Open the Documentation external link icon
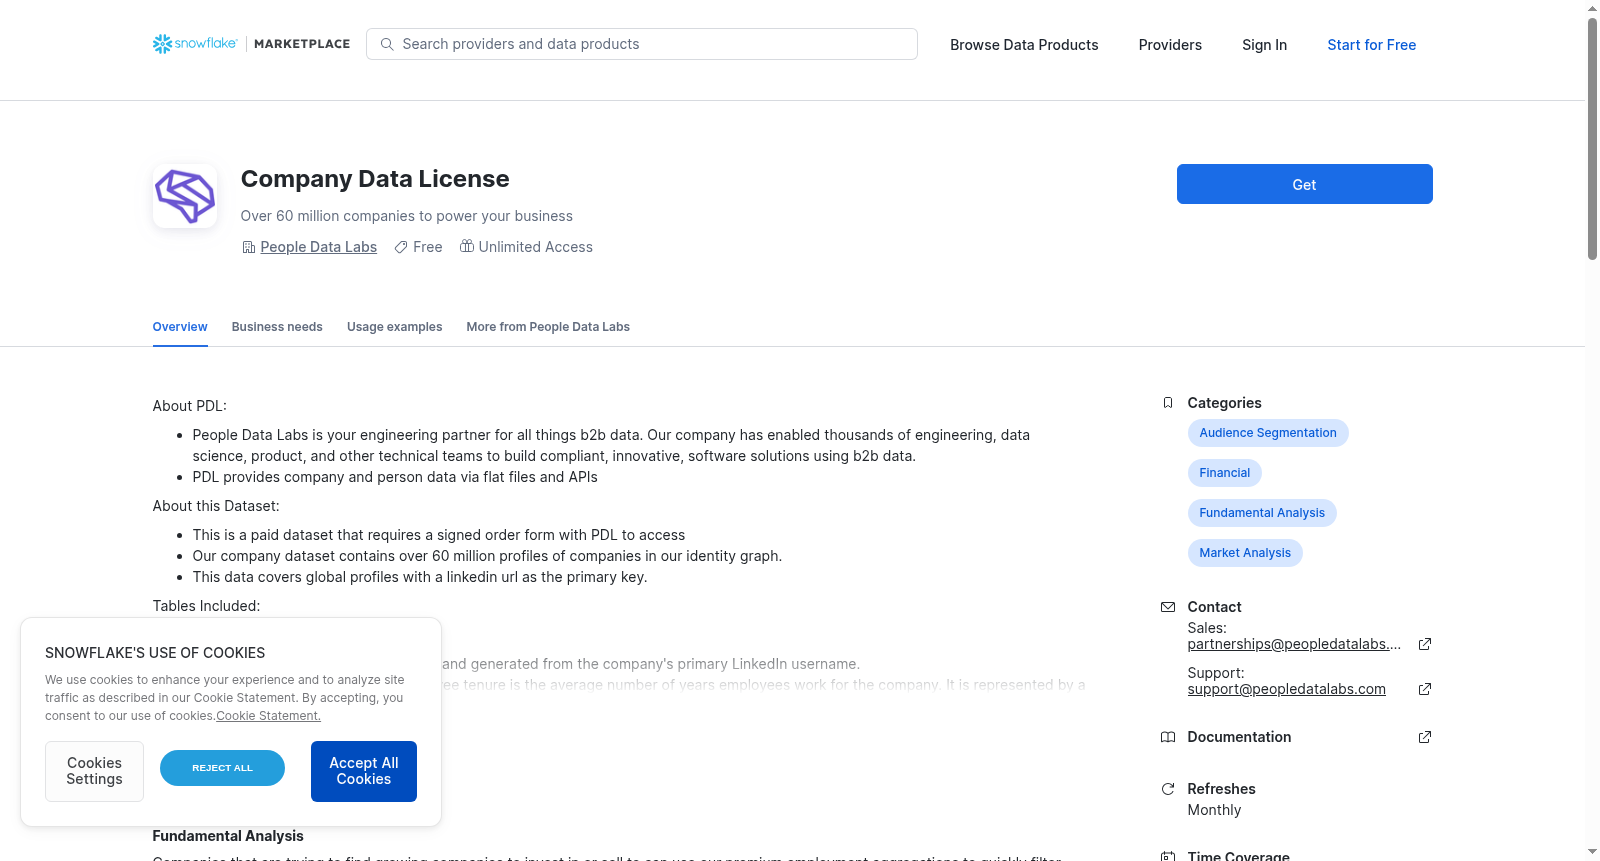1600x861 pixels. 1425,737
